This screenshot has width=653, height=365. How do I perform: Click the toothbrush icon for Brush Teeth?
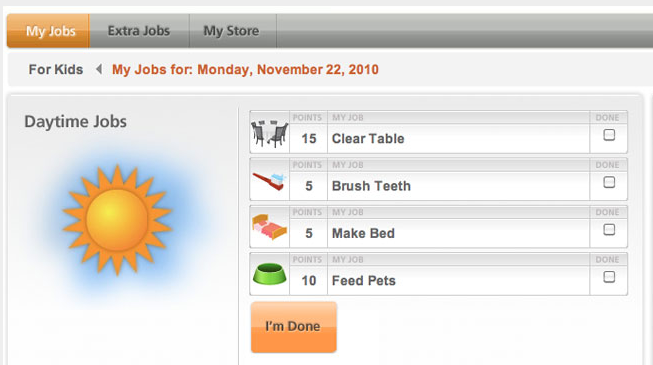pos(269,181)
